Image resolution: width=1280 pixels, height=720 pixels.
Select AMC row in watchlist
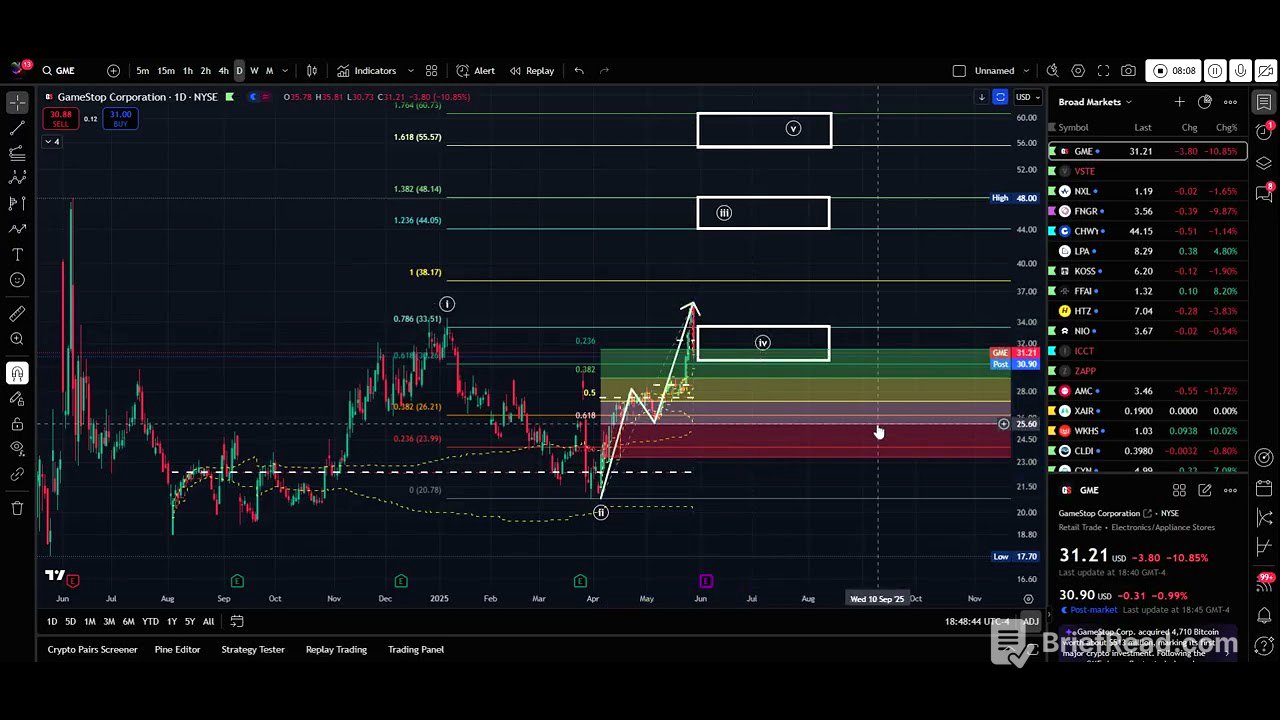(x=1147, y=391)
